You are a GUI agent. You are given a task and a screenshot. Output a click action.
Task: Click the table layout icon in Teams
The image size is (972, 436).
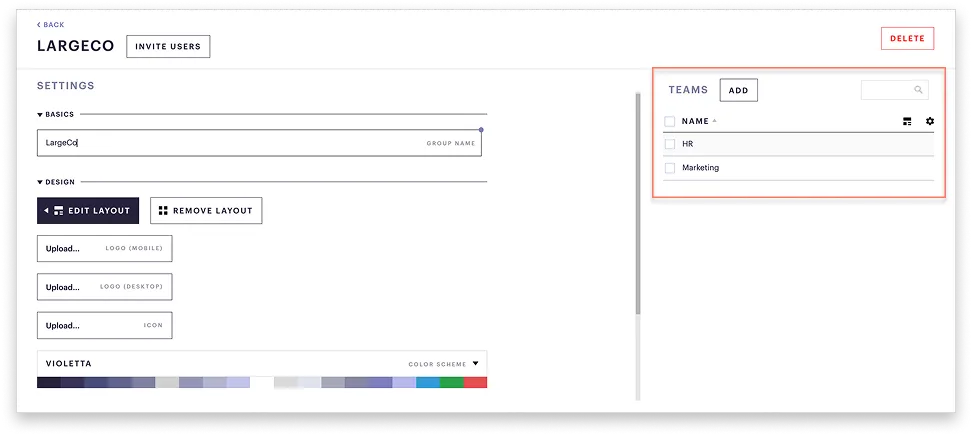[907, 122]
